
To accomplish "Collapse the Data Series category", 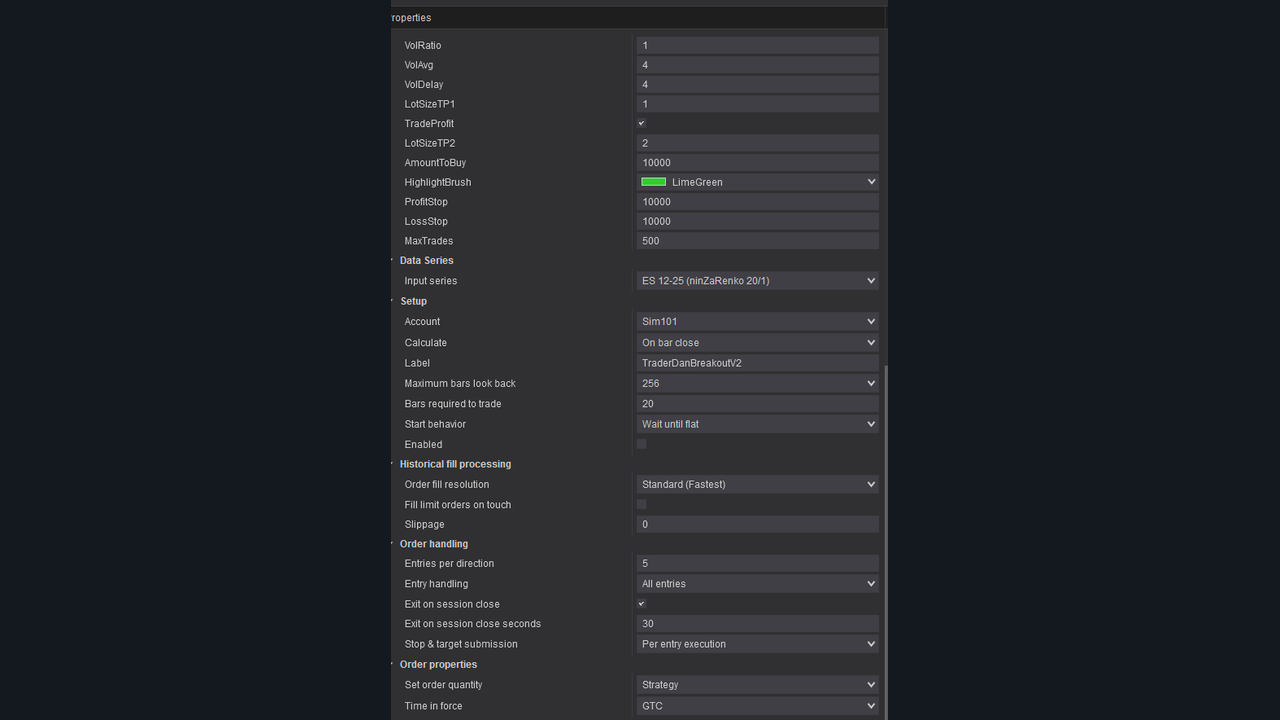I will click(x=392, y=260).
